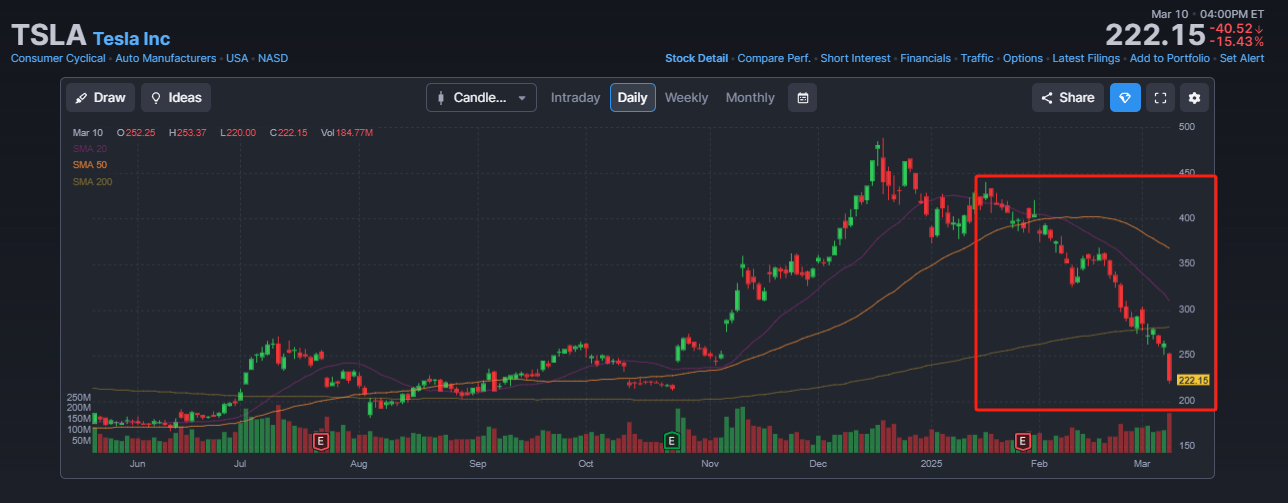Open Stock Detail link
Viewport: 1288px width, 503px height.
(x=697, y=58)
